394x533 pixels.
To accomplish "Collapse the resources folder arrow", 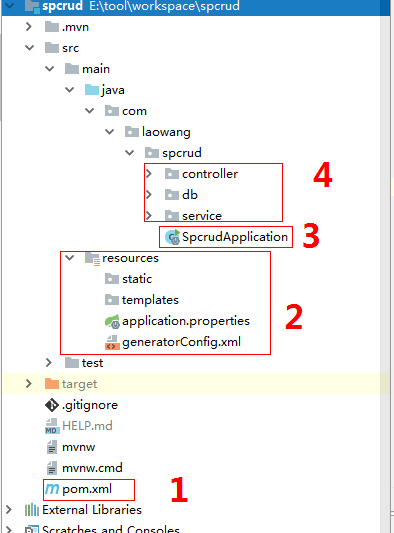I will (70, 258).
